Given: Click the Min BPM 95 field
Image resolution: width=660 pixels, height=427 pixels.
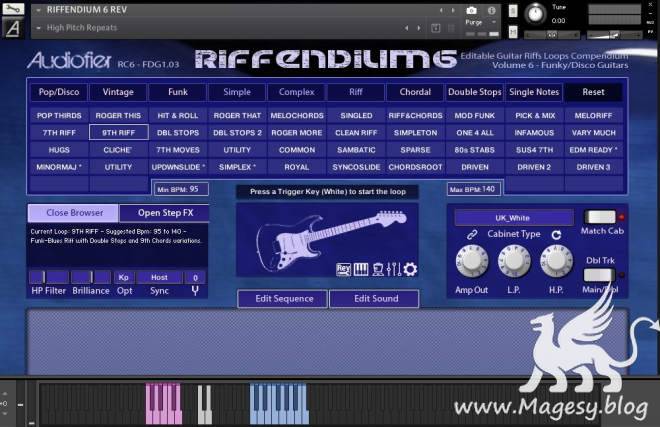Looking at the screenshot, I should (x=181, y=189).
